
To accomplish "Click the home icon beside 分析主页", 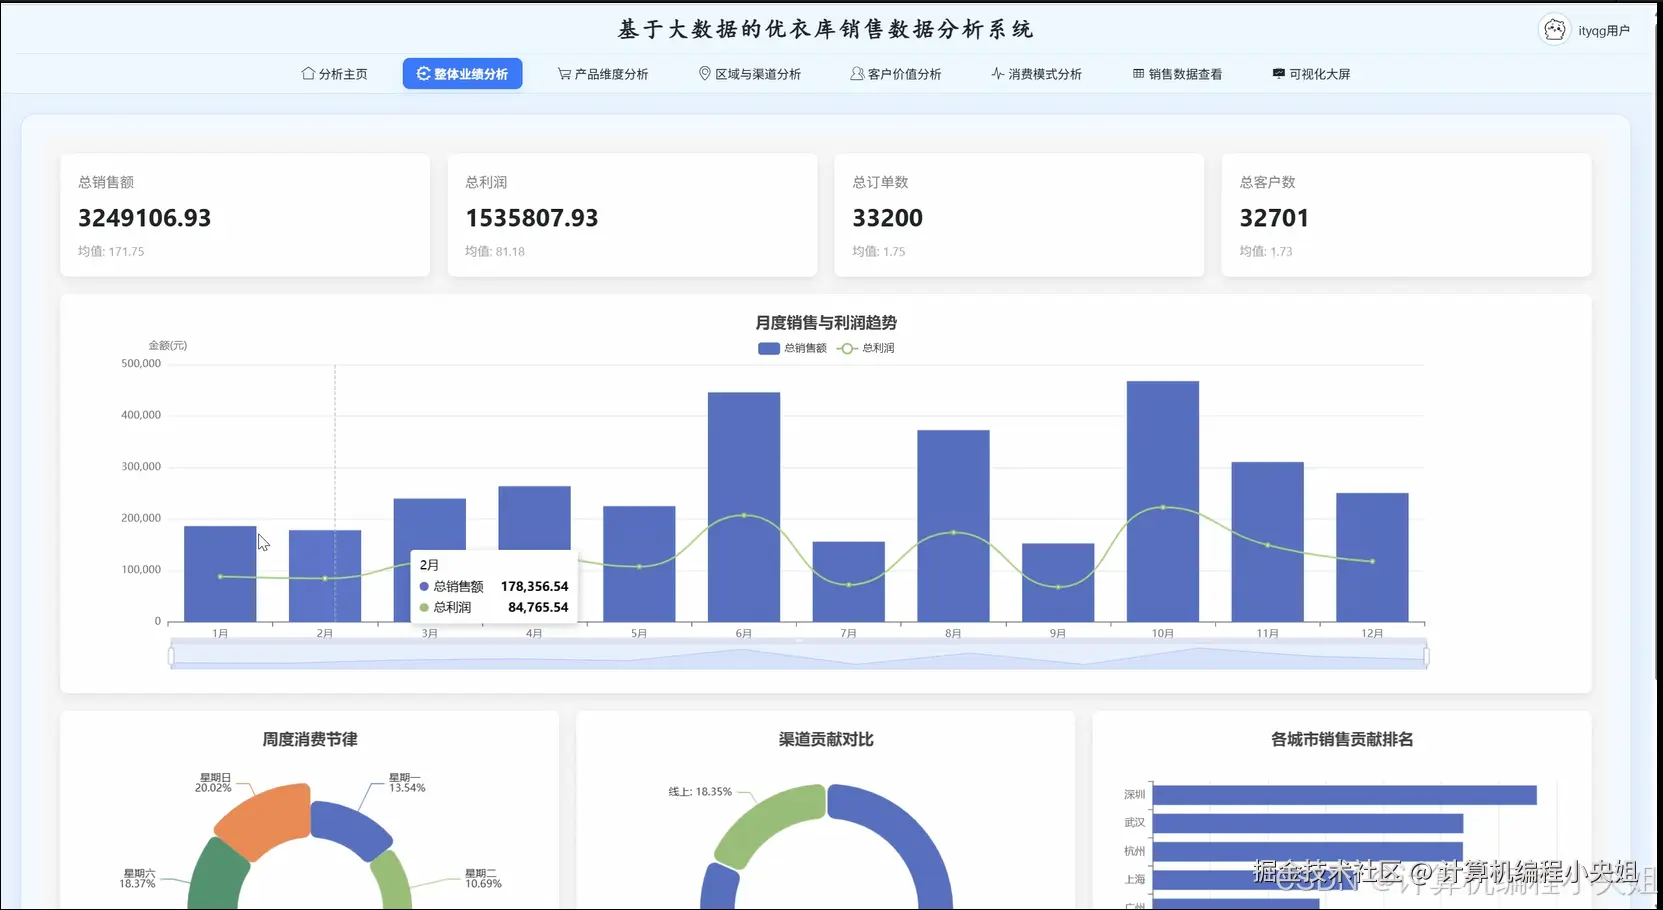I will click(x=307, y=73).
